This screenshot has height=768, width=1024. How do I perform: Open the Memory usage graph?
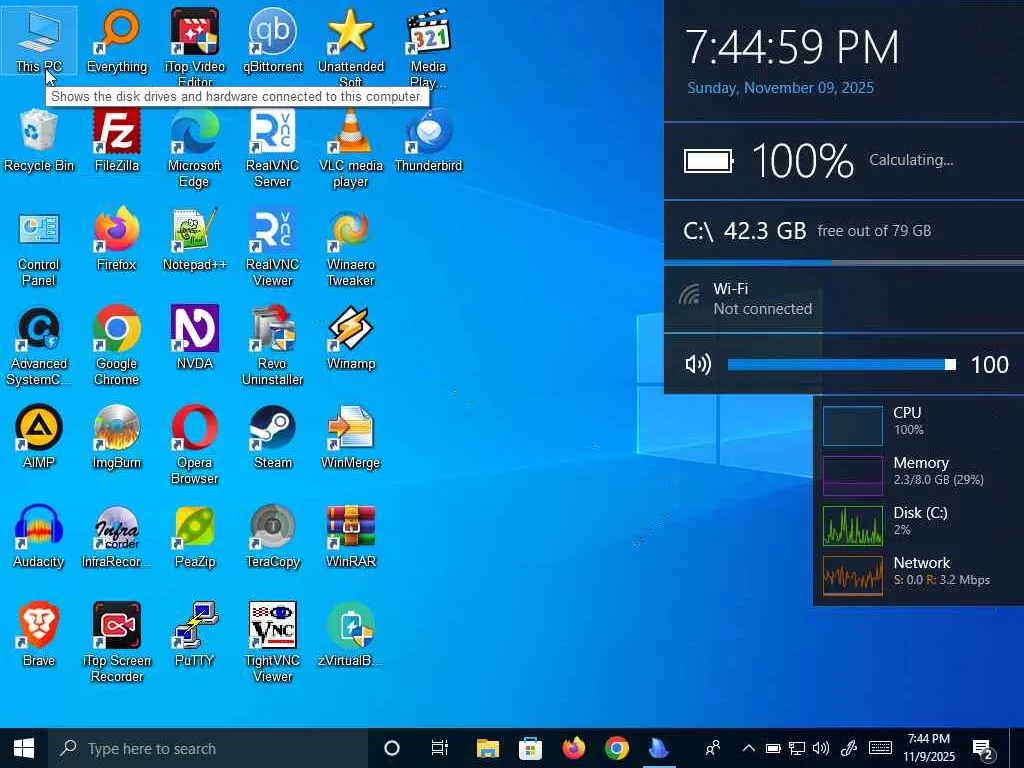tap(853, 475)
